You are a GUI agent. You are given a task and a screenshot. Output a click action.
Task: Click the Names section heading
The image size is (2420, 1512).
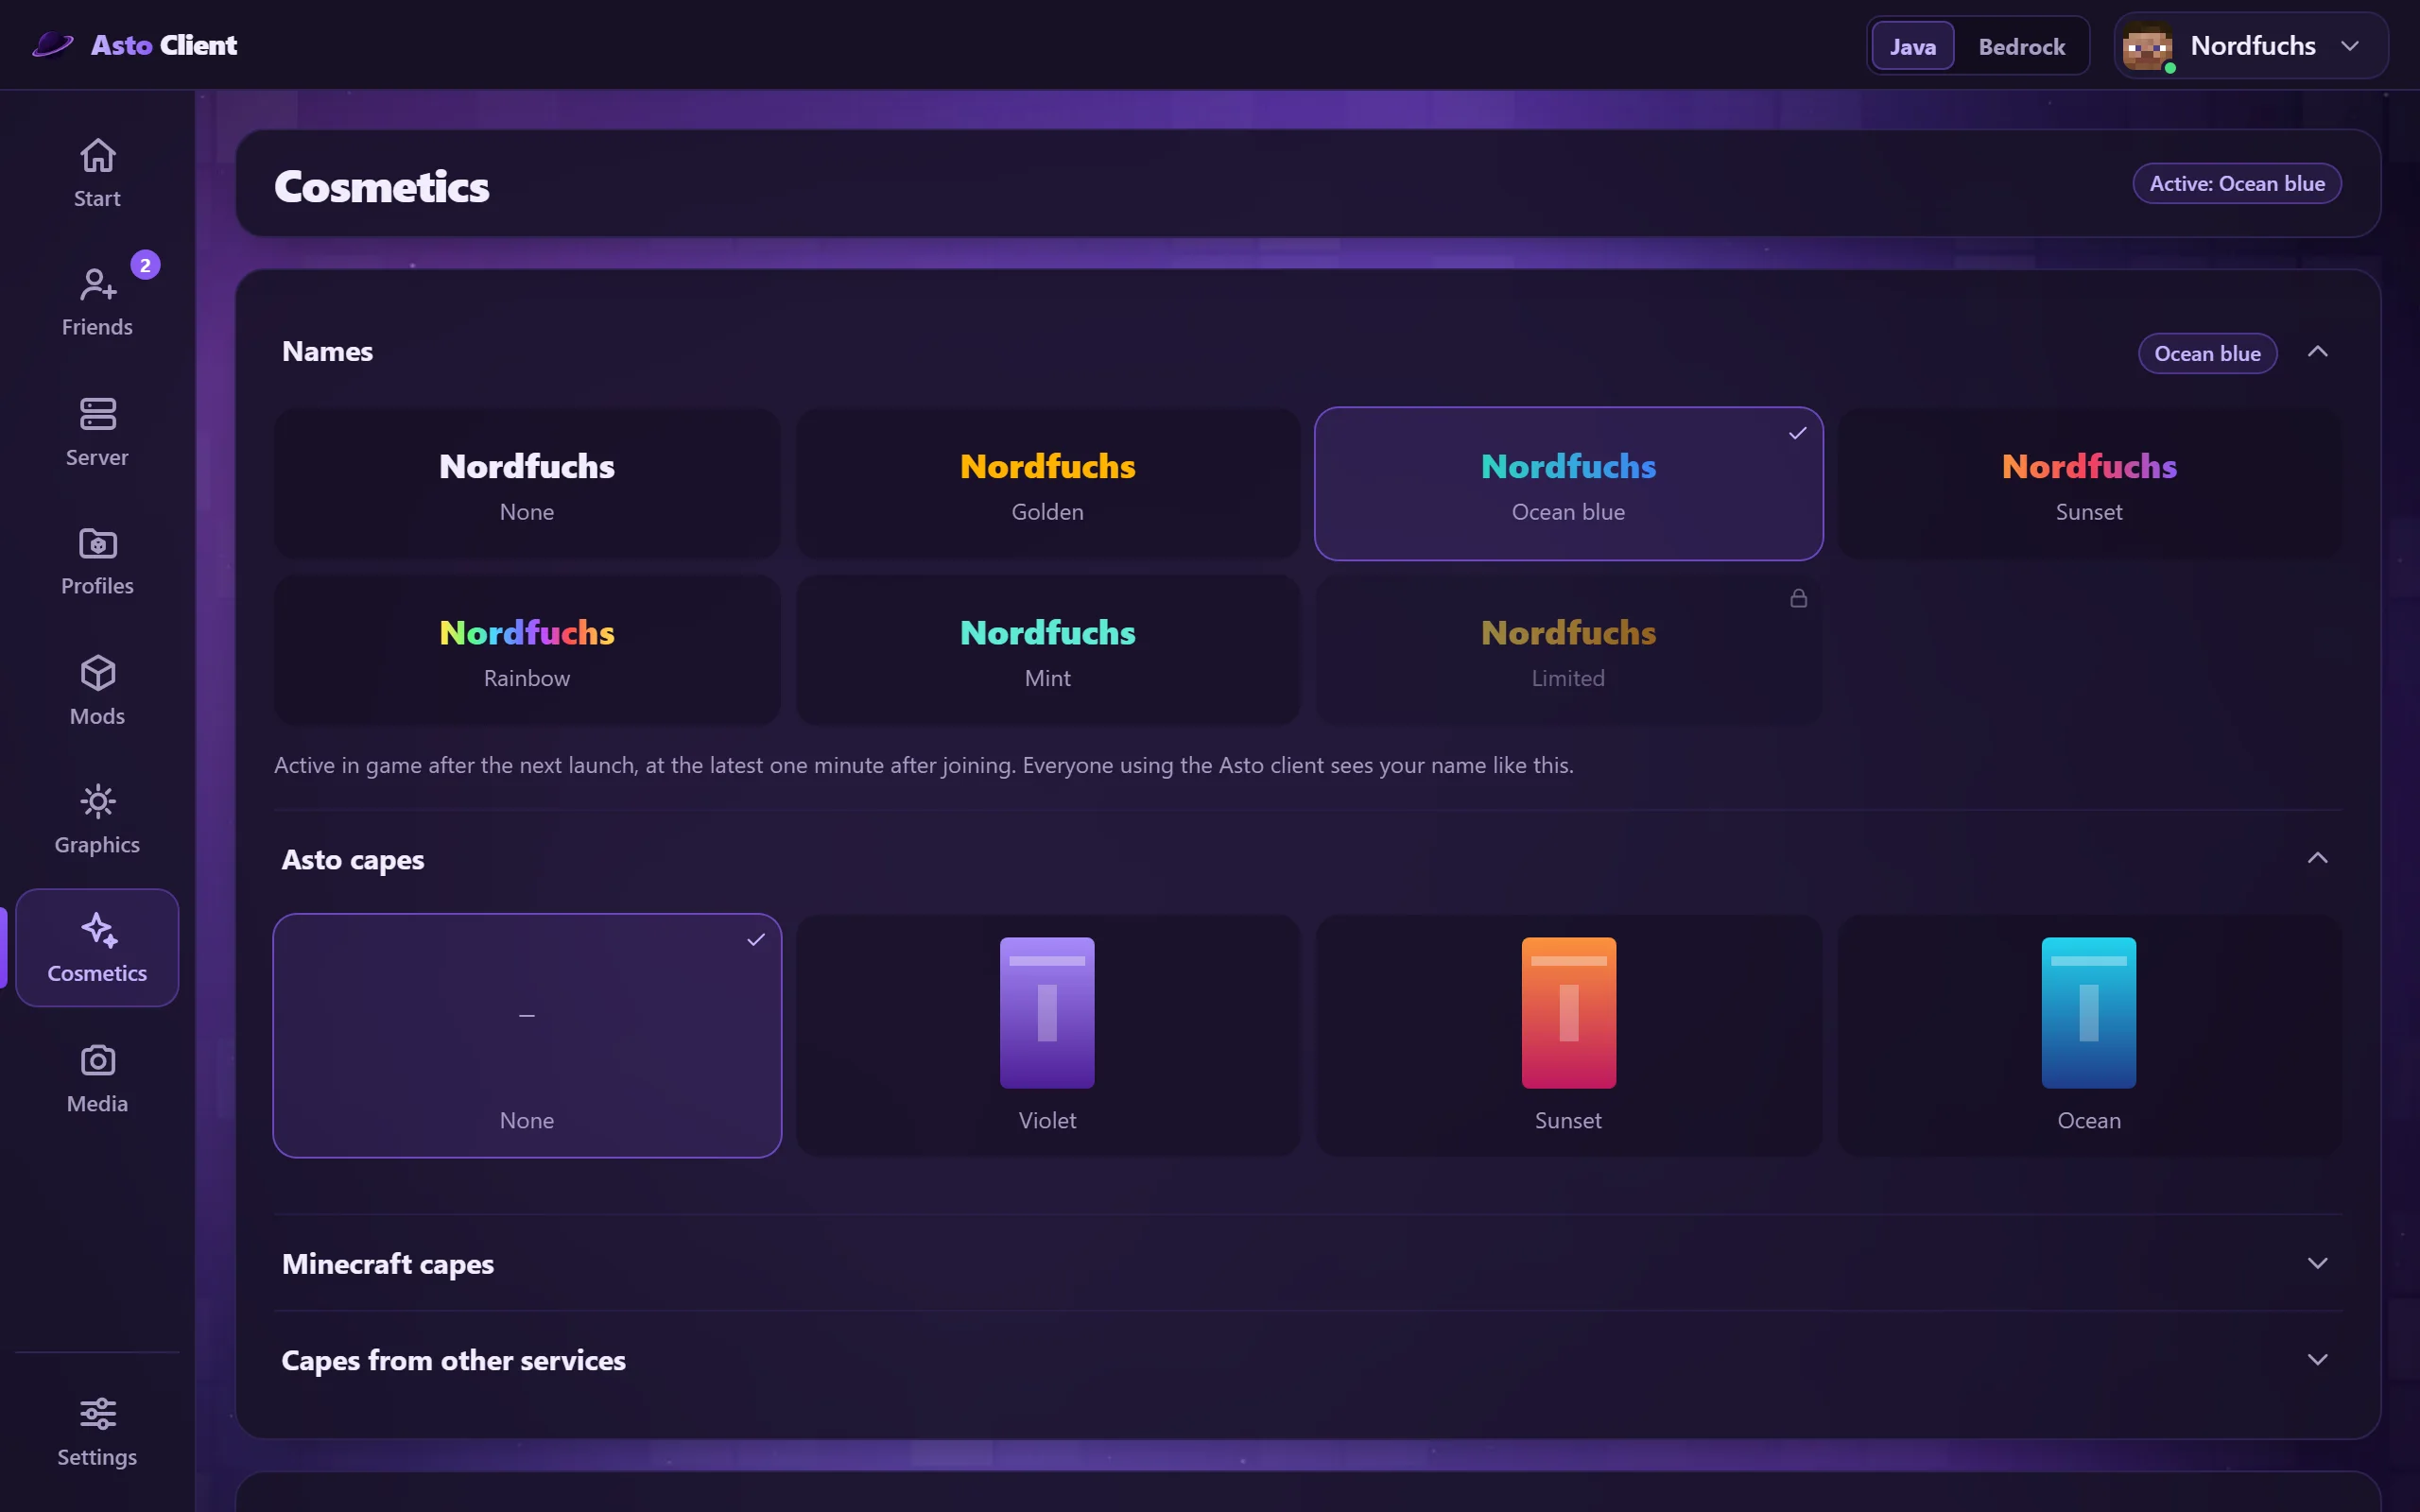pos(327,352)
